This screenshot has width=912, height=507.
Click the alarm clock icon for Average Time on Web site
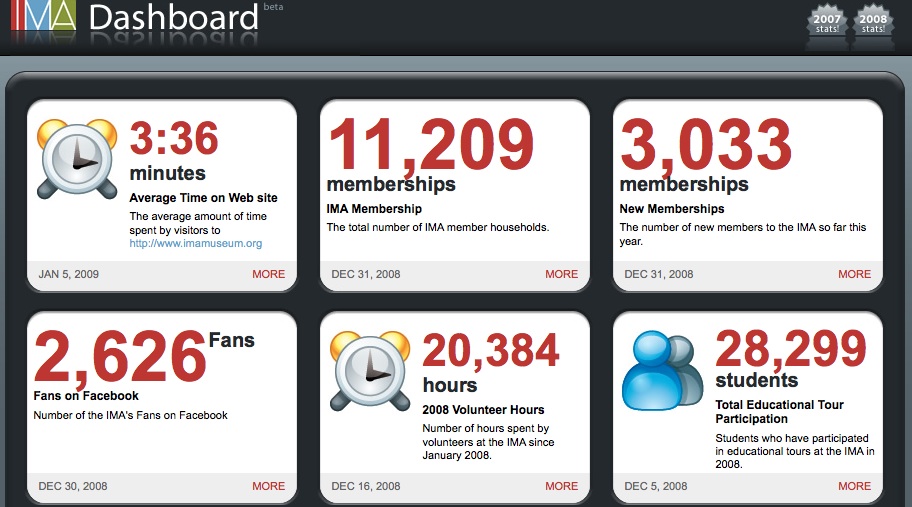(x=77, y=159)
